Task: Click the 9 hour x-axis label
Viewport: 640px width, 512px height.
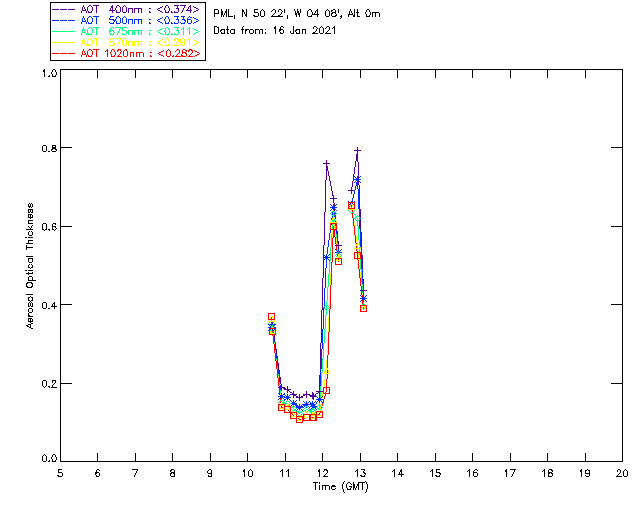Action: pos(210,473)
